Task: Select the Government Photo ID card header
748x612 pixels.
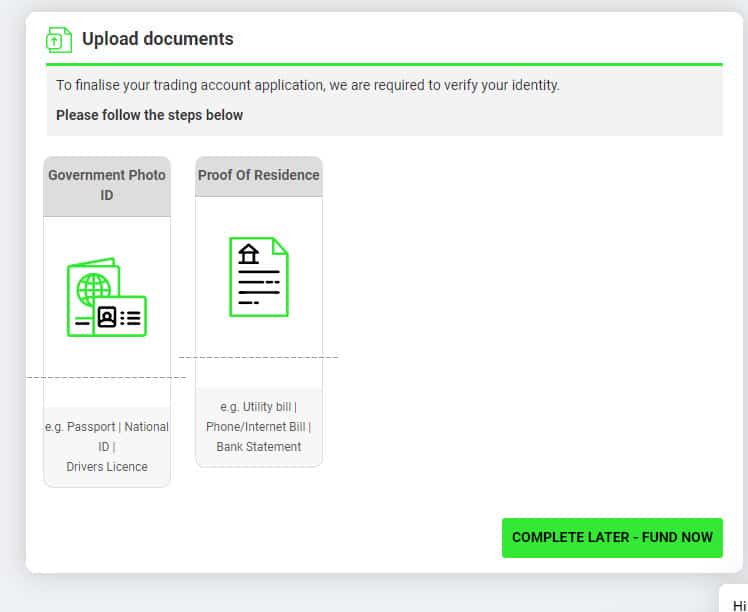Action: [107, 187]
